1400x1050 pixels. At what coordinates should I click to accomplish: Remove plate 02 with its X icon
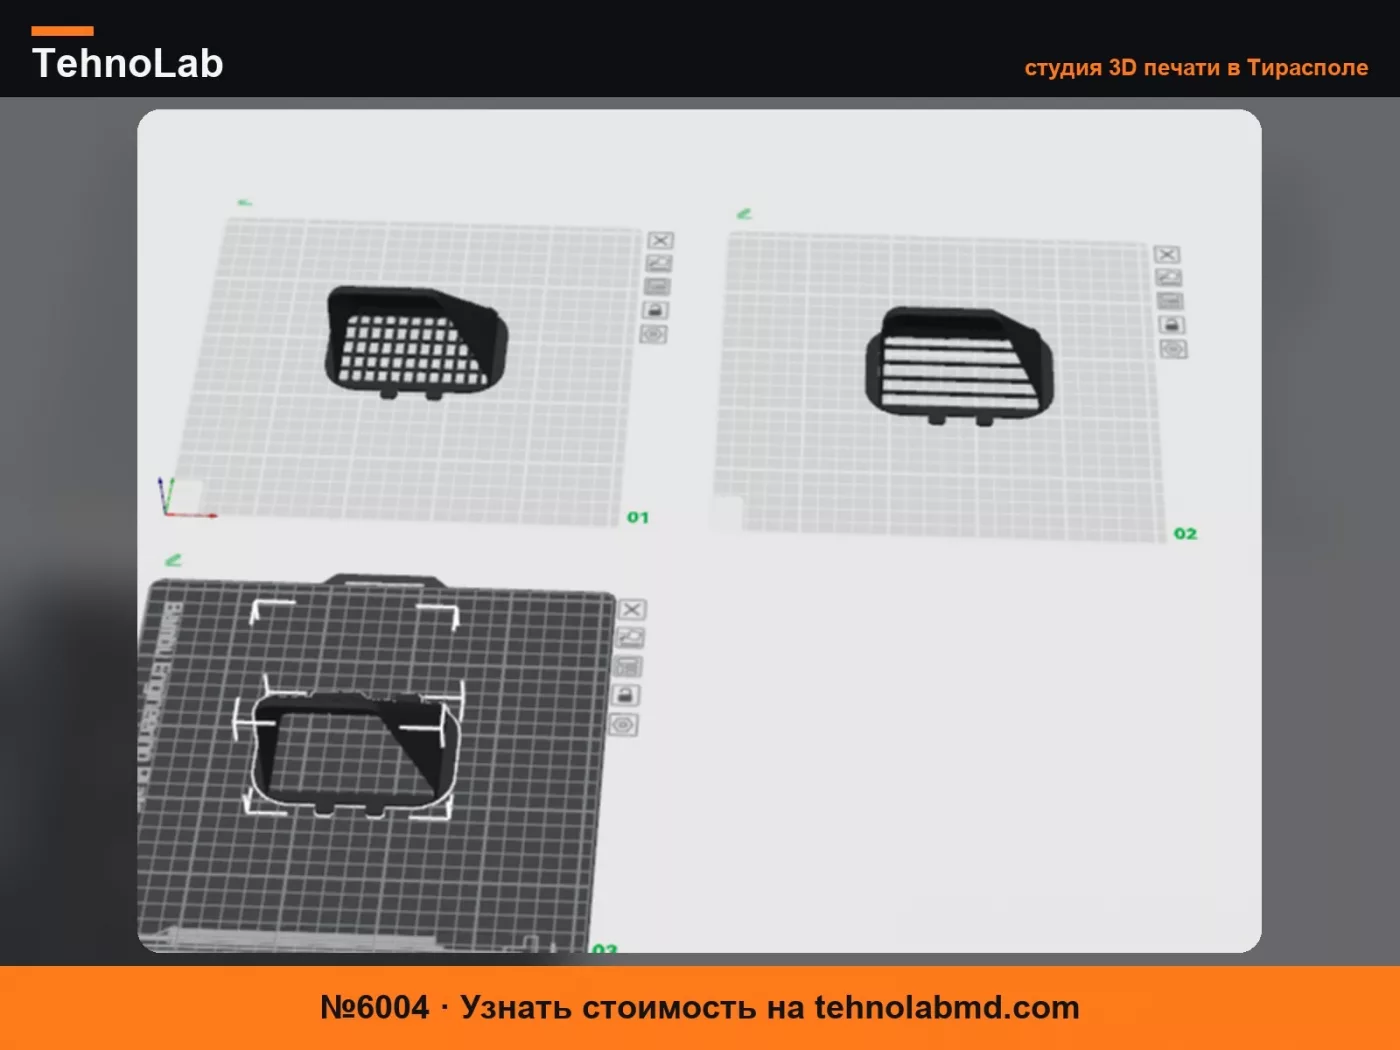1167,254
